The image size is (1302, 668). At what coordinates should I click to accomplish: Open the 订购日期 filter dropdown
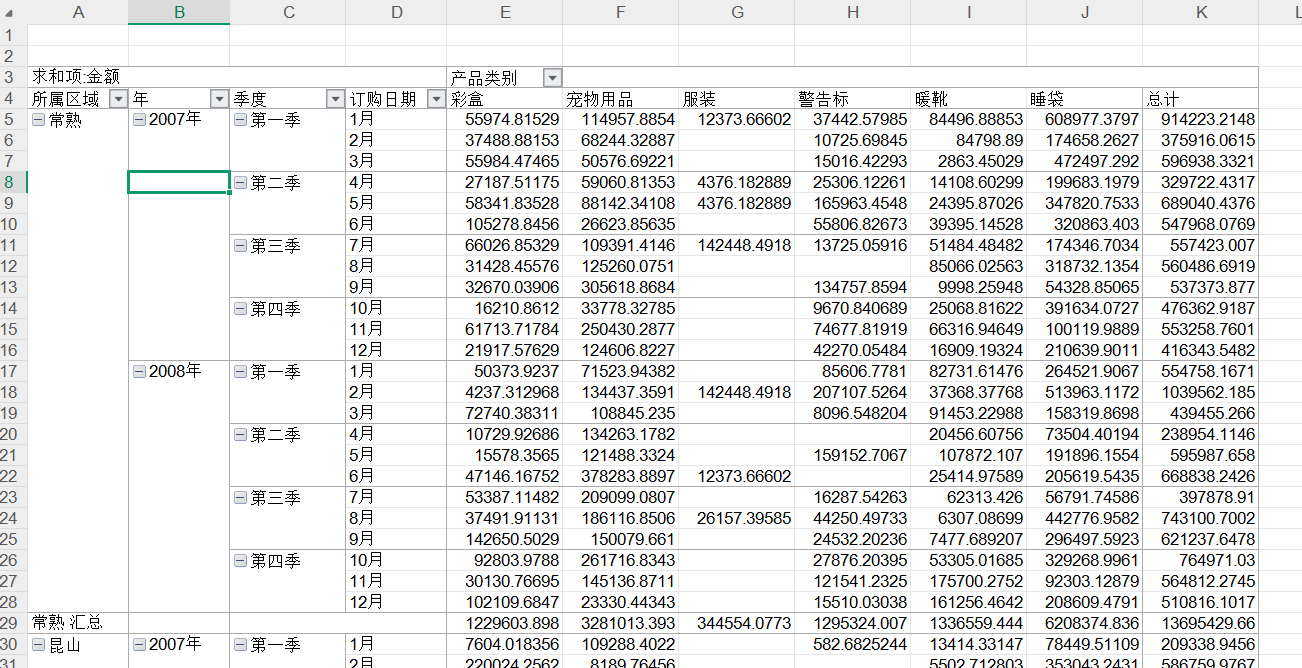[436, 99]
